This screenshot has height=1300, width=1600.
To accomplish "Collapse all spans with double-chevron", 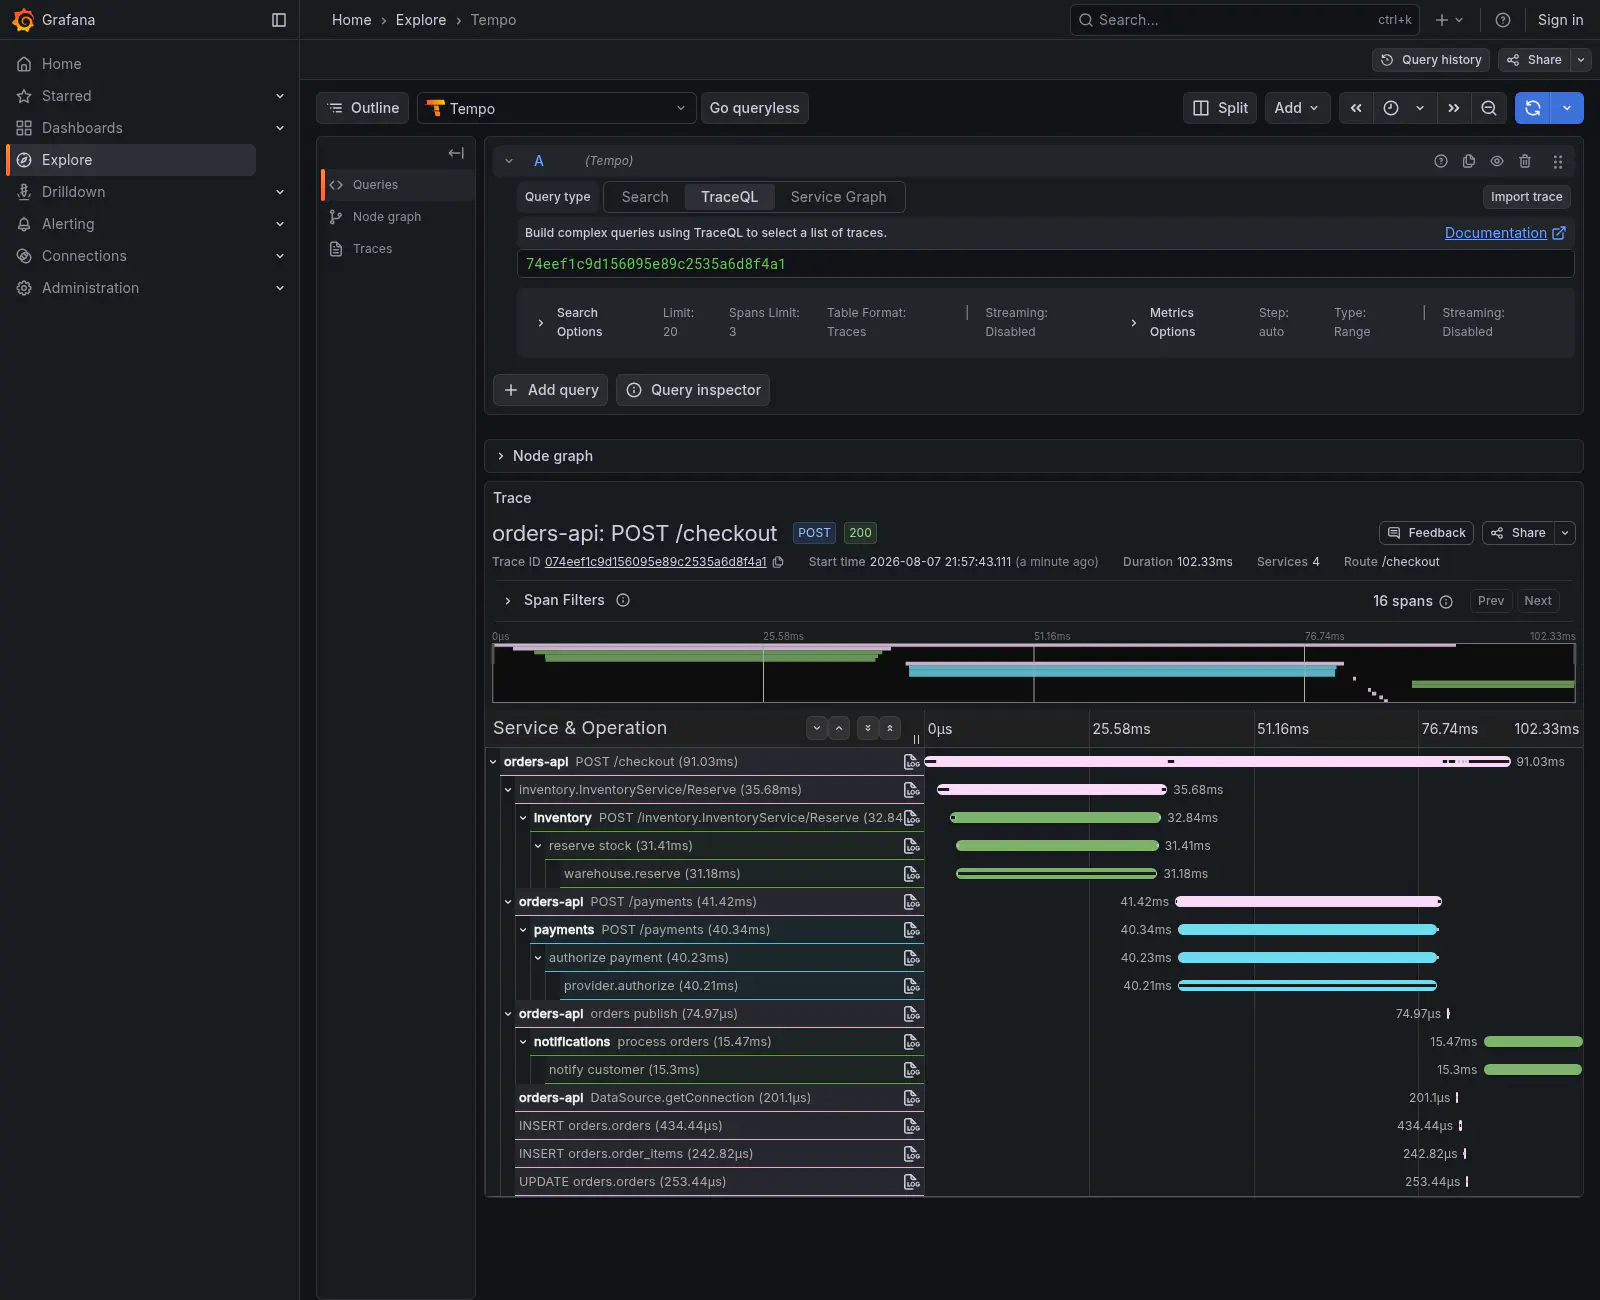I will (890, 728).
